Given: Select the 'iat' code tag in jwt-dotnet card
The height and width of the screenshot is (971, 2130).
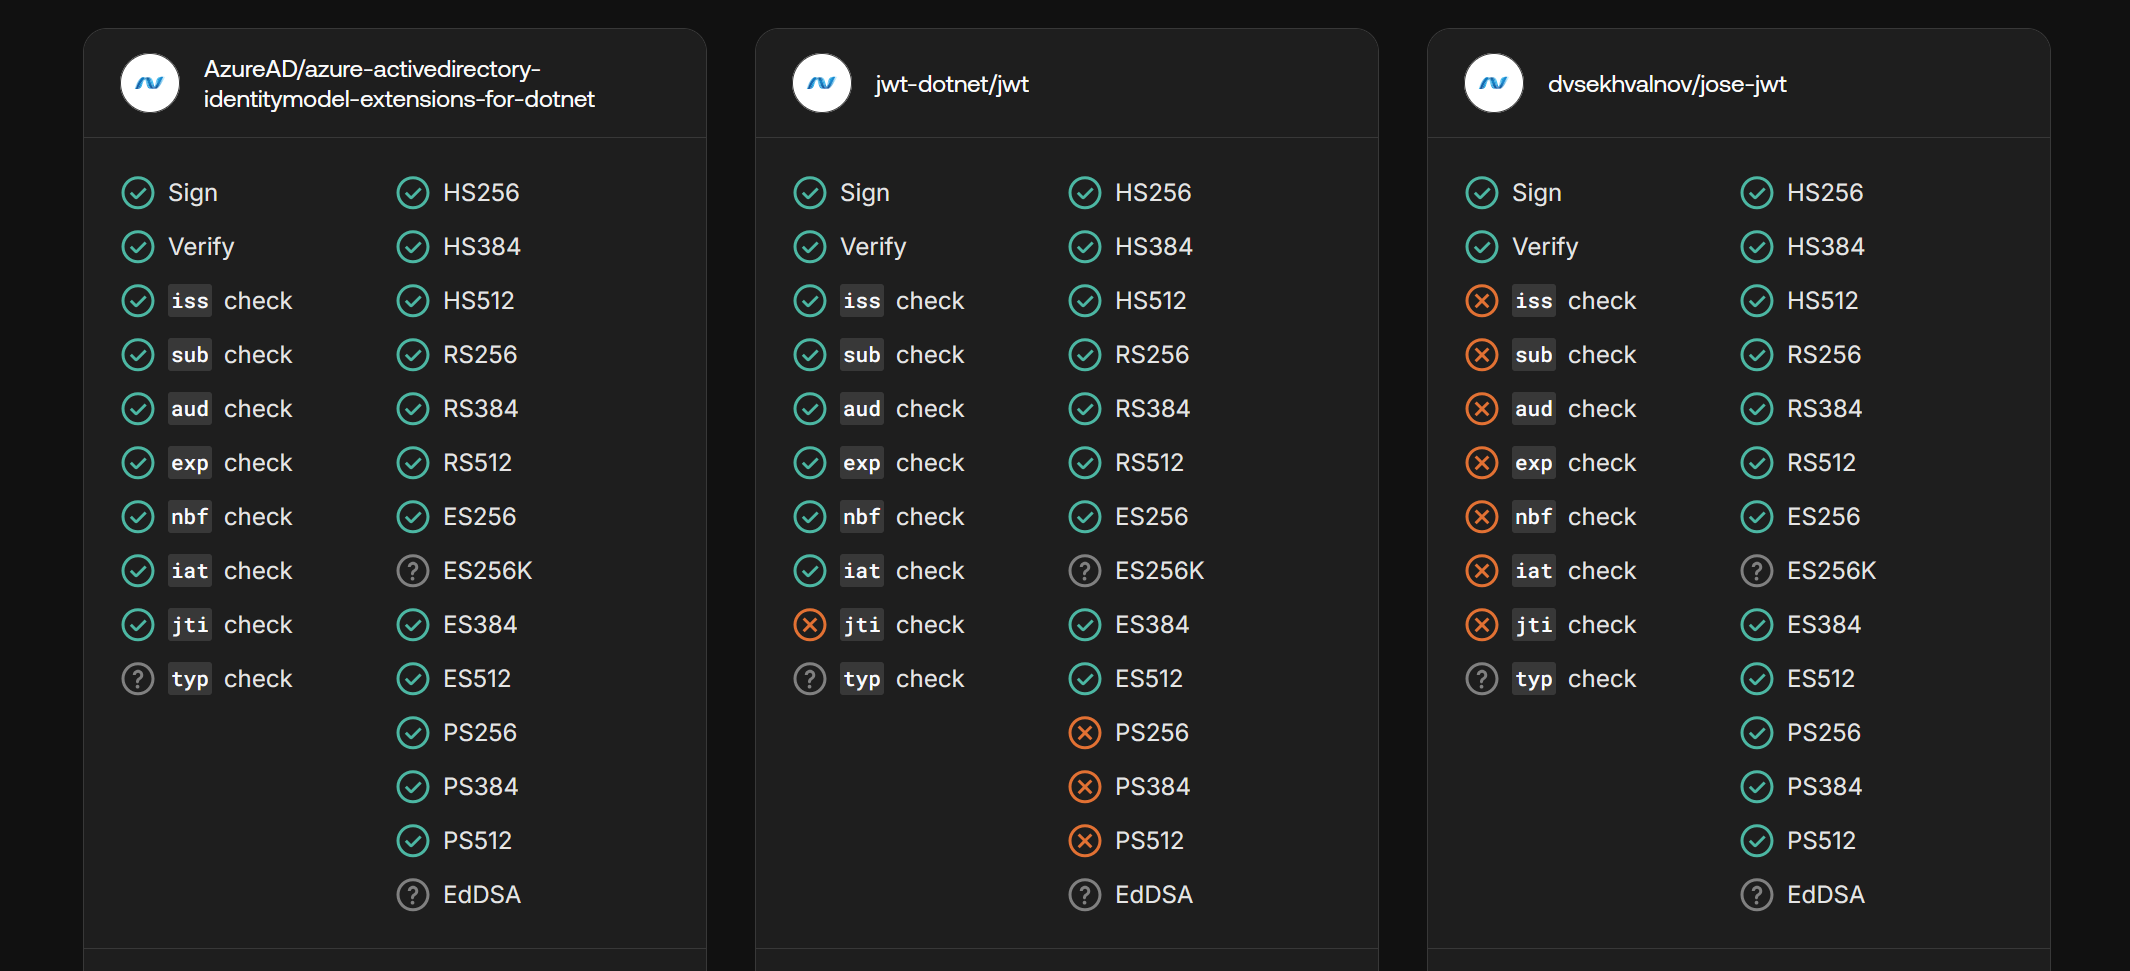Looking at the screenshot, I should pos(862,570).
